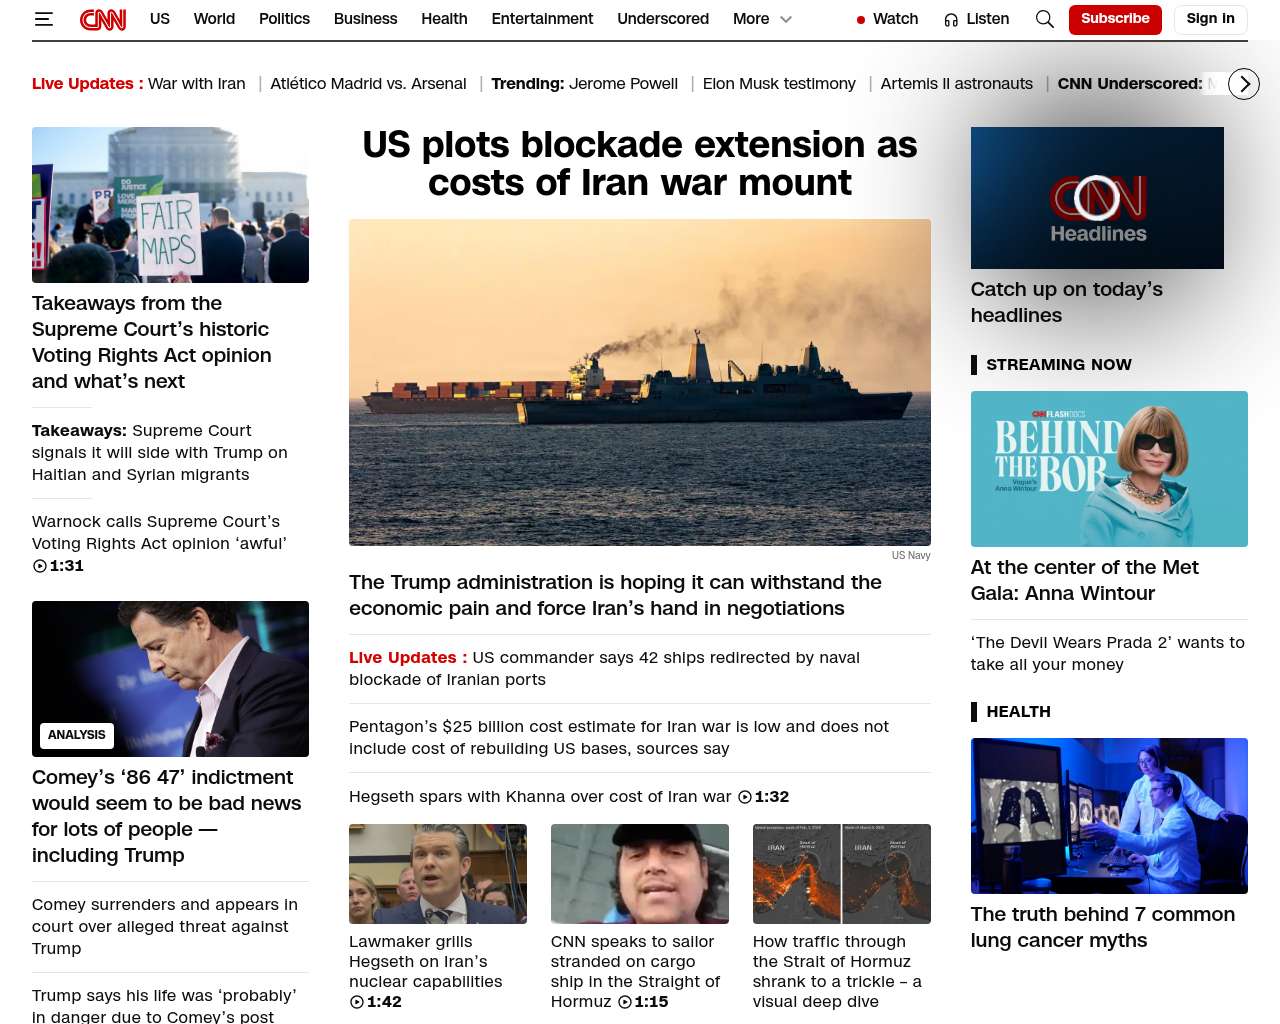Image resolution: width=1280 pixels, height=1024 pixels.
Task: Click the HEALTH section heading
Action: [1018, 712]
